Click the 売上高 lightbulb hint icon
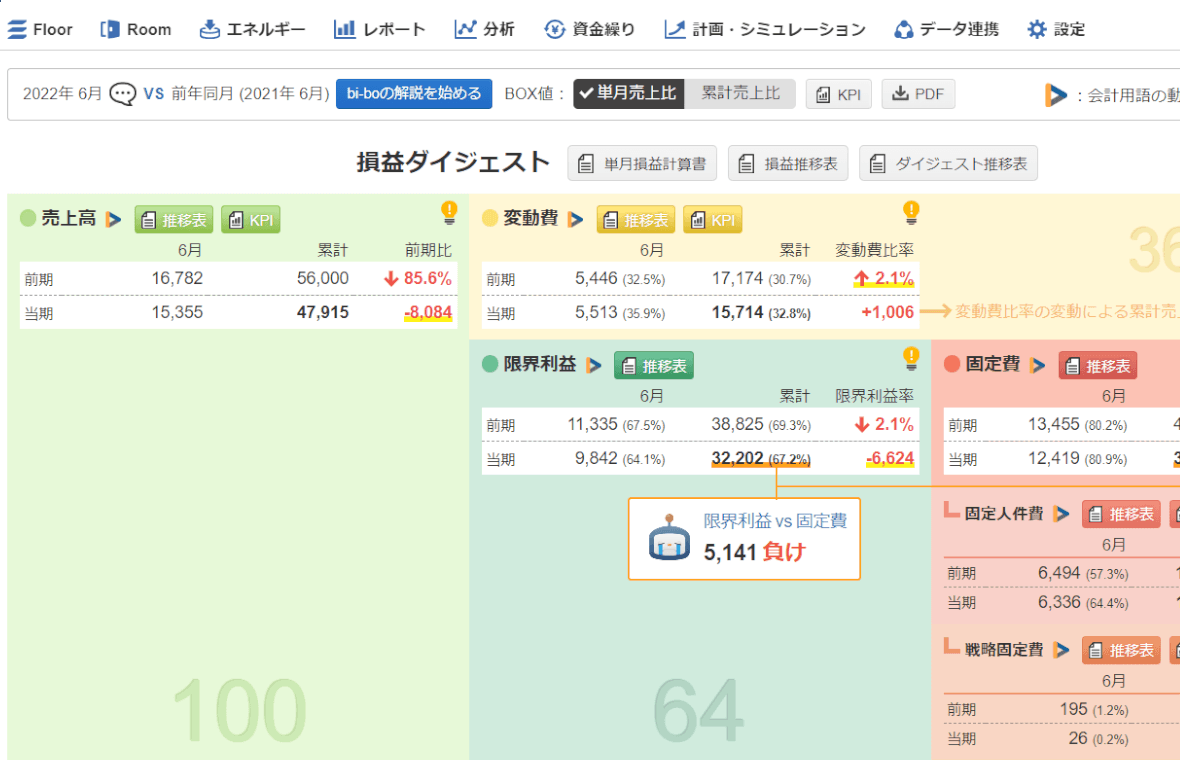Screen dimensions: 1180x760 (x=449, y=213)
